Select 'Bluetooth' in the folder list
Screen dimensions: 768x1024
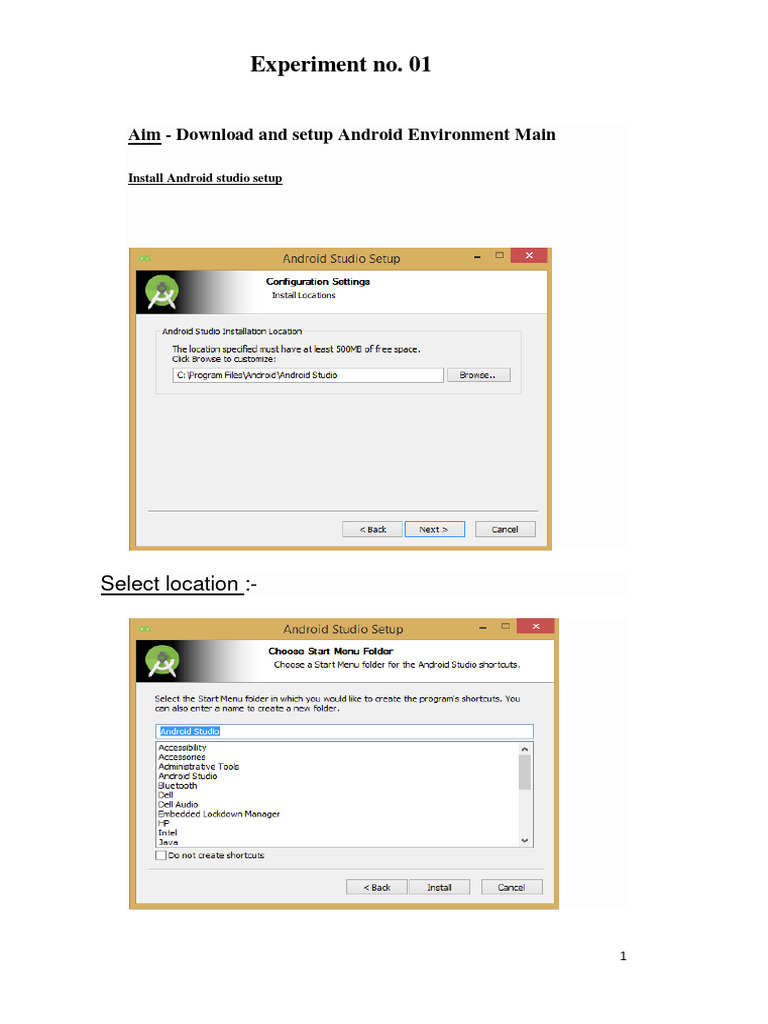click(x=178, y=786)
